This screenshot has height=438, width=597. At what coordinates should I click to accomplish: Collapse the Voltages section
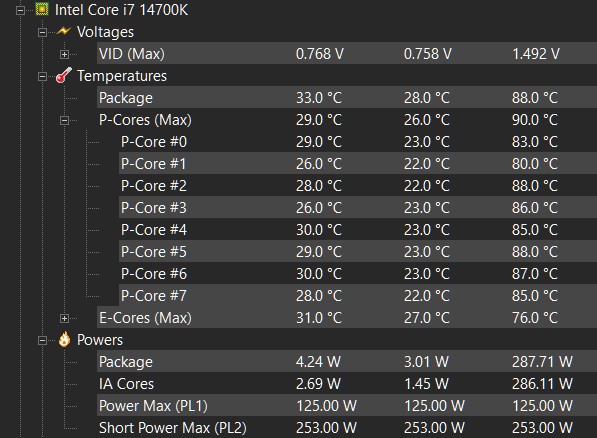42,32
